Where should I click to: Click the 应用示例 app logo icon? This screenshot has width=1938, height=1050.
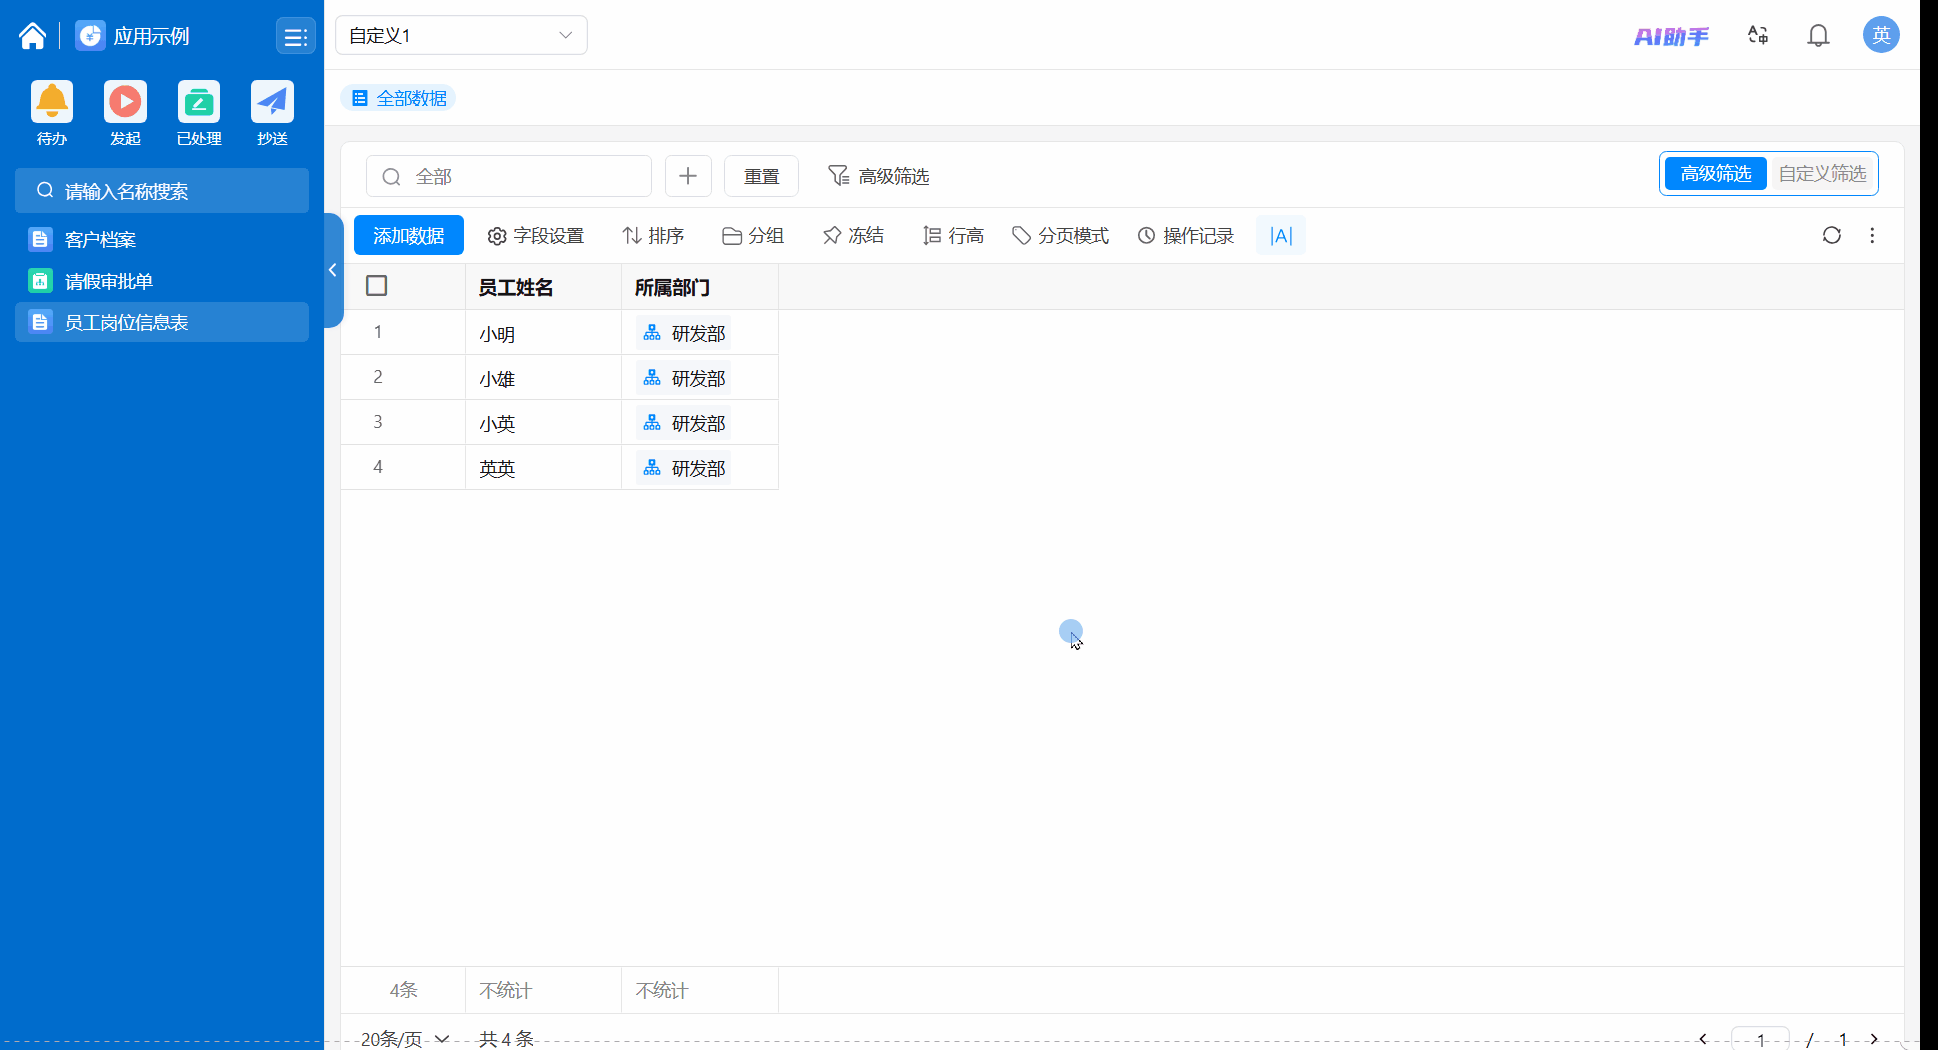coord(90,36)
